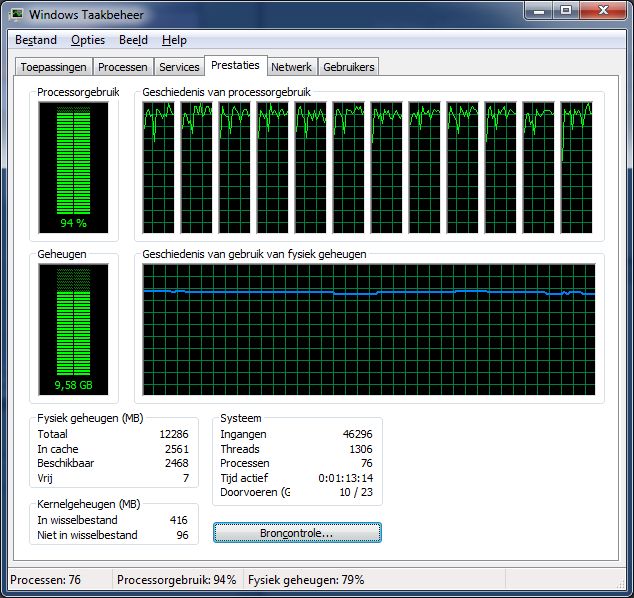Image resolution: width=634 pixels, height=598 pixels.
Task: Open the Bestand menu
Action: pyautogui.click(x=36, y=40)
